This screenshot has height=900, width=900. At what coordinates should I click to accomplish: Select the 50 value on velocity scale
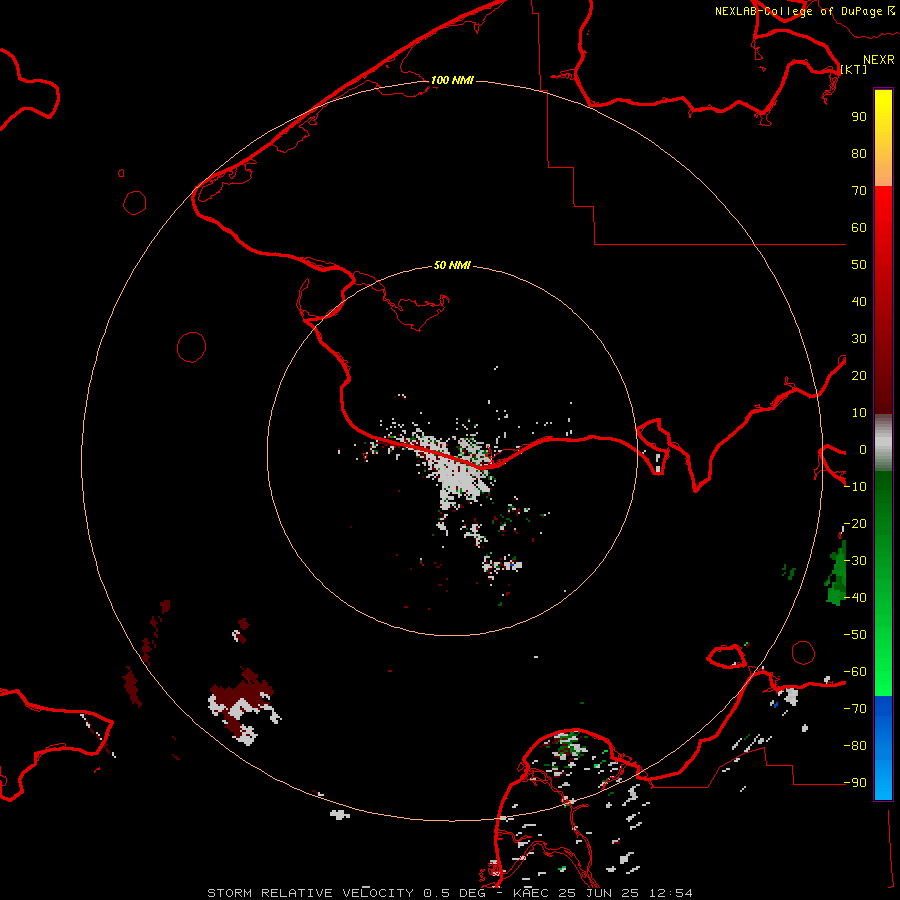pos(859,265)
